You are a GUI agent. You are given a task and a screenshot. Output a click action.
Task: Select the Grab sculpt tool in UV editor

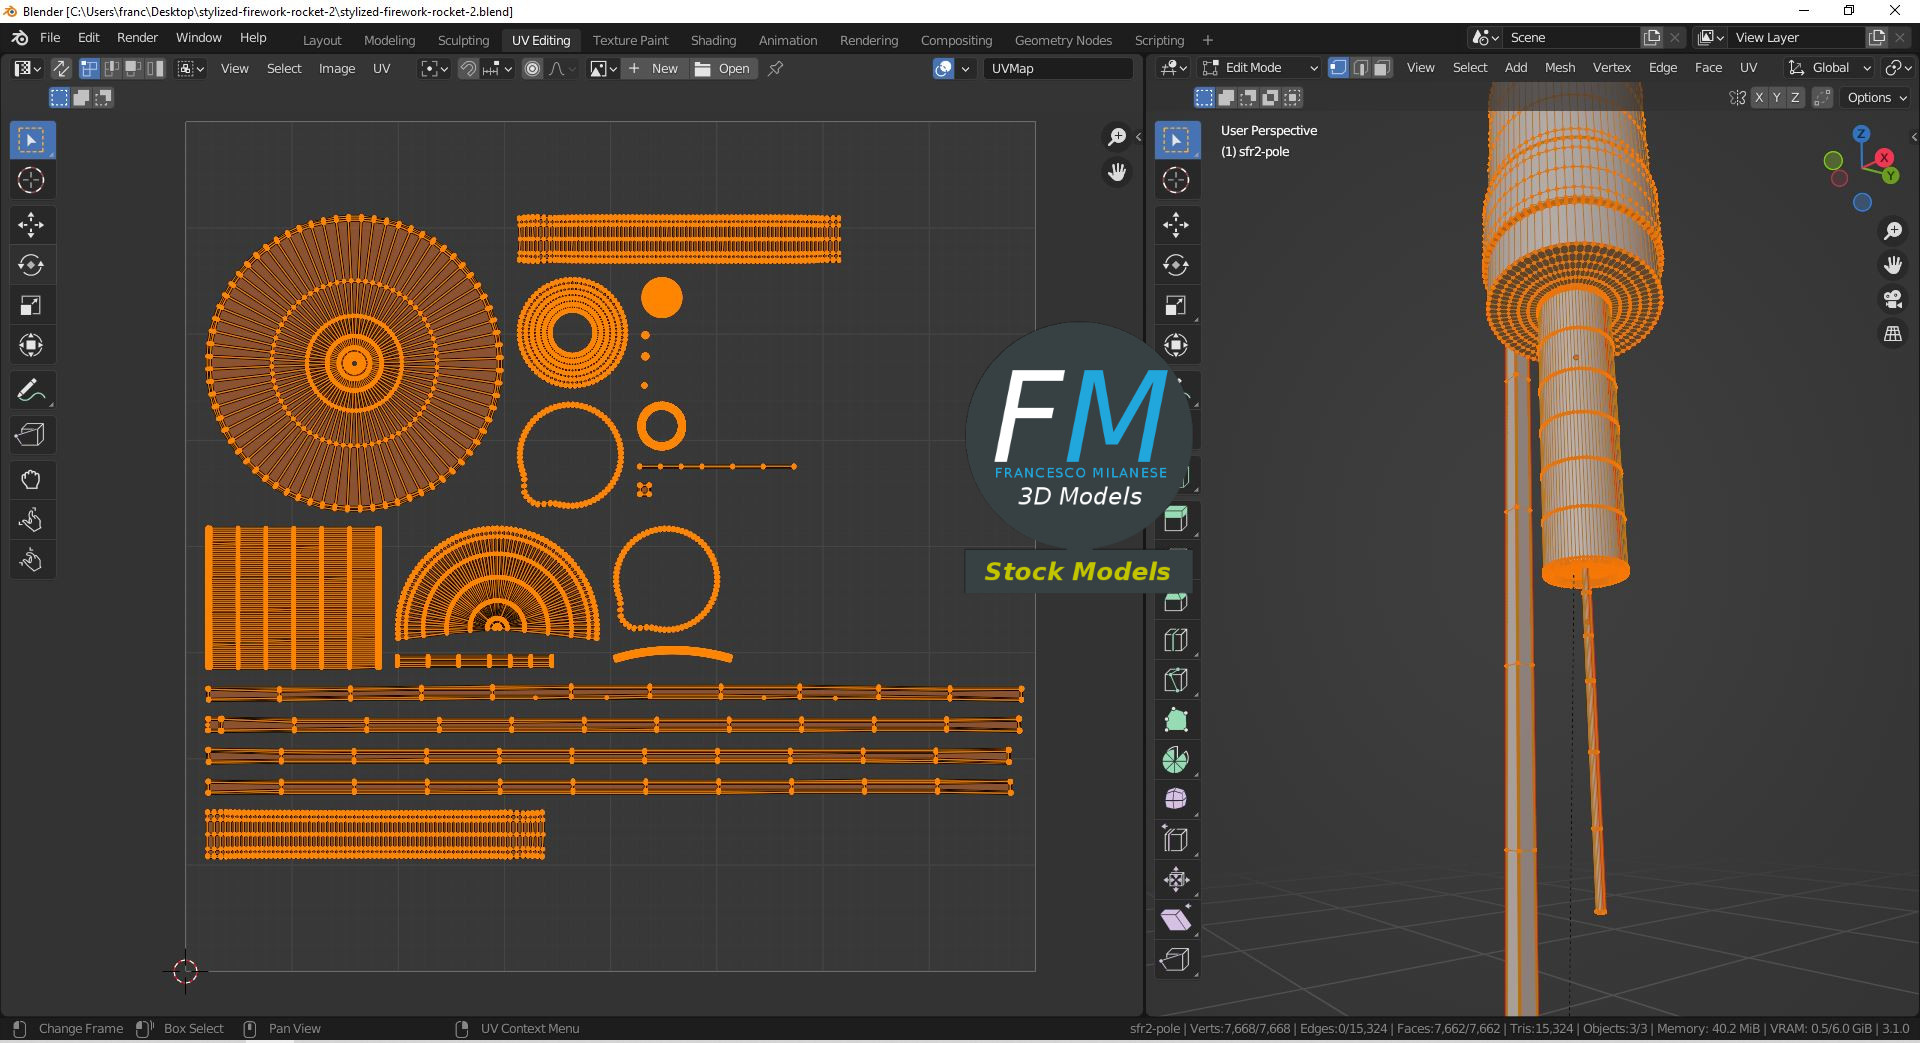[x=31, y=480]
